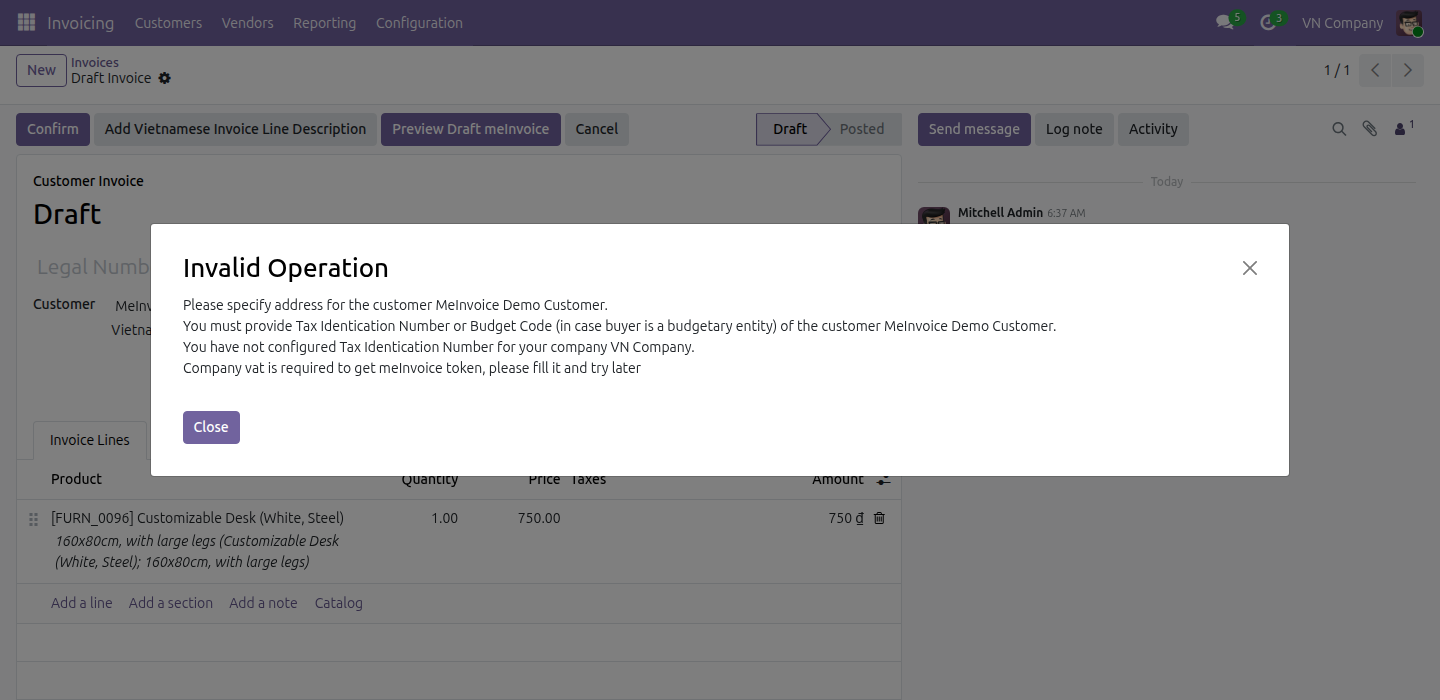Open the apps grid menu icon
The image size is (1440, 700).
point(26,22)
